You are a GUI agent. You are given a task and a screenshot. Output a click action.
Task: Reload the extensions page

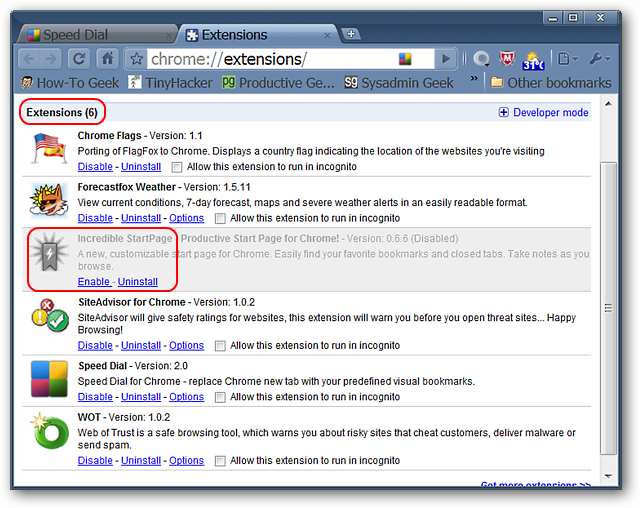pos(79,59)
